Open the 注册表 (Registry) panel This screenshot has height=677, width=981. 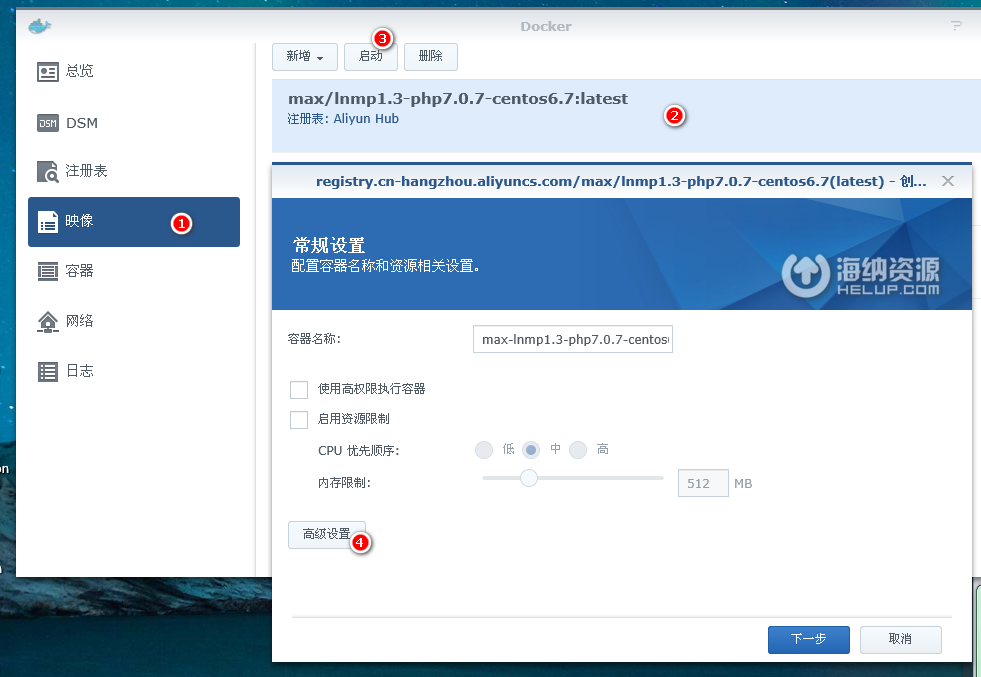85,171
